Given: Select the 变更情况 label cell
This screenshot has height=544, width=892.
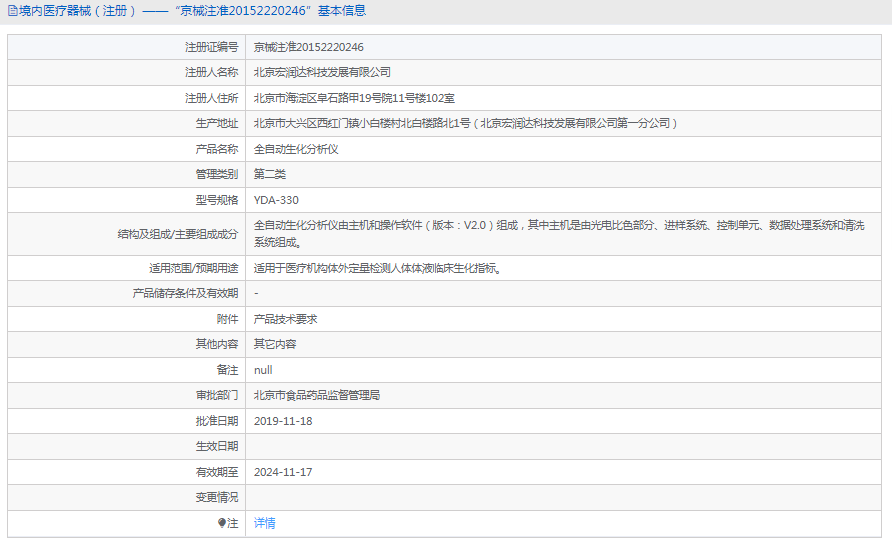Looking at the screenshot, I should 126,498.
